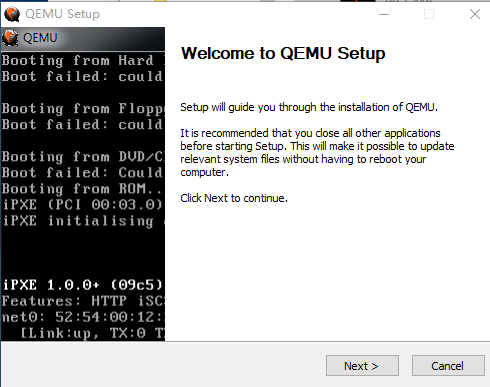The image size is (490, 387).
Task: Minimize the QEMU Setup window
Action: tap(384, 14)
